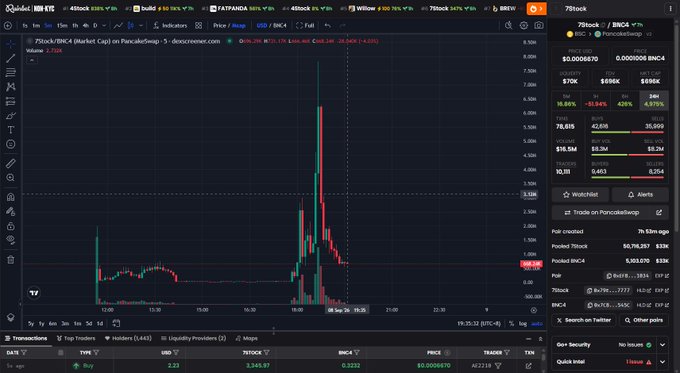Viewport: 680px width, 373px height.
Task: Set up Alerts for 7Stock
Action: (640, 195)
